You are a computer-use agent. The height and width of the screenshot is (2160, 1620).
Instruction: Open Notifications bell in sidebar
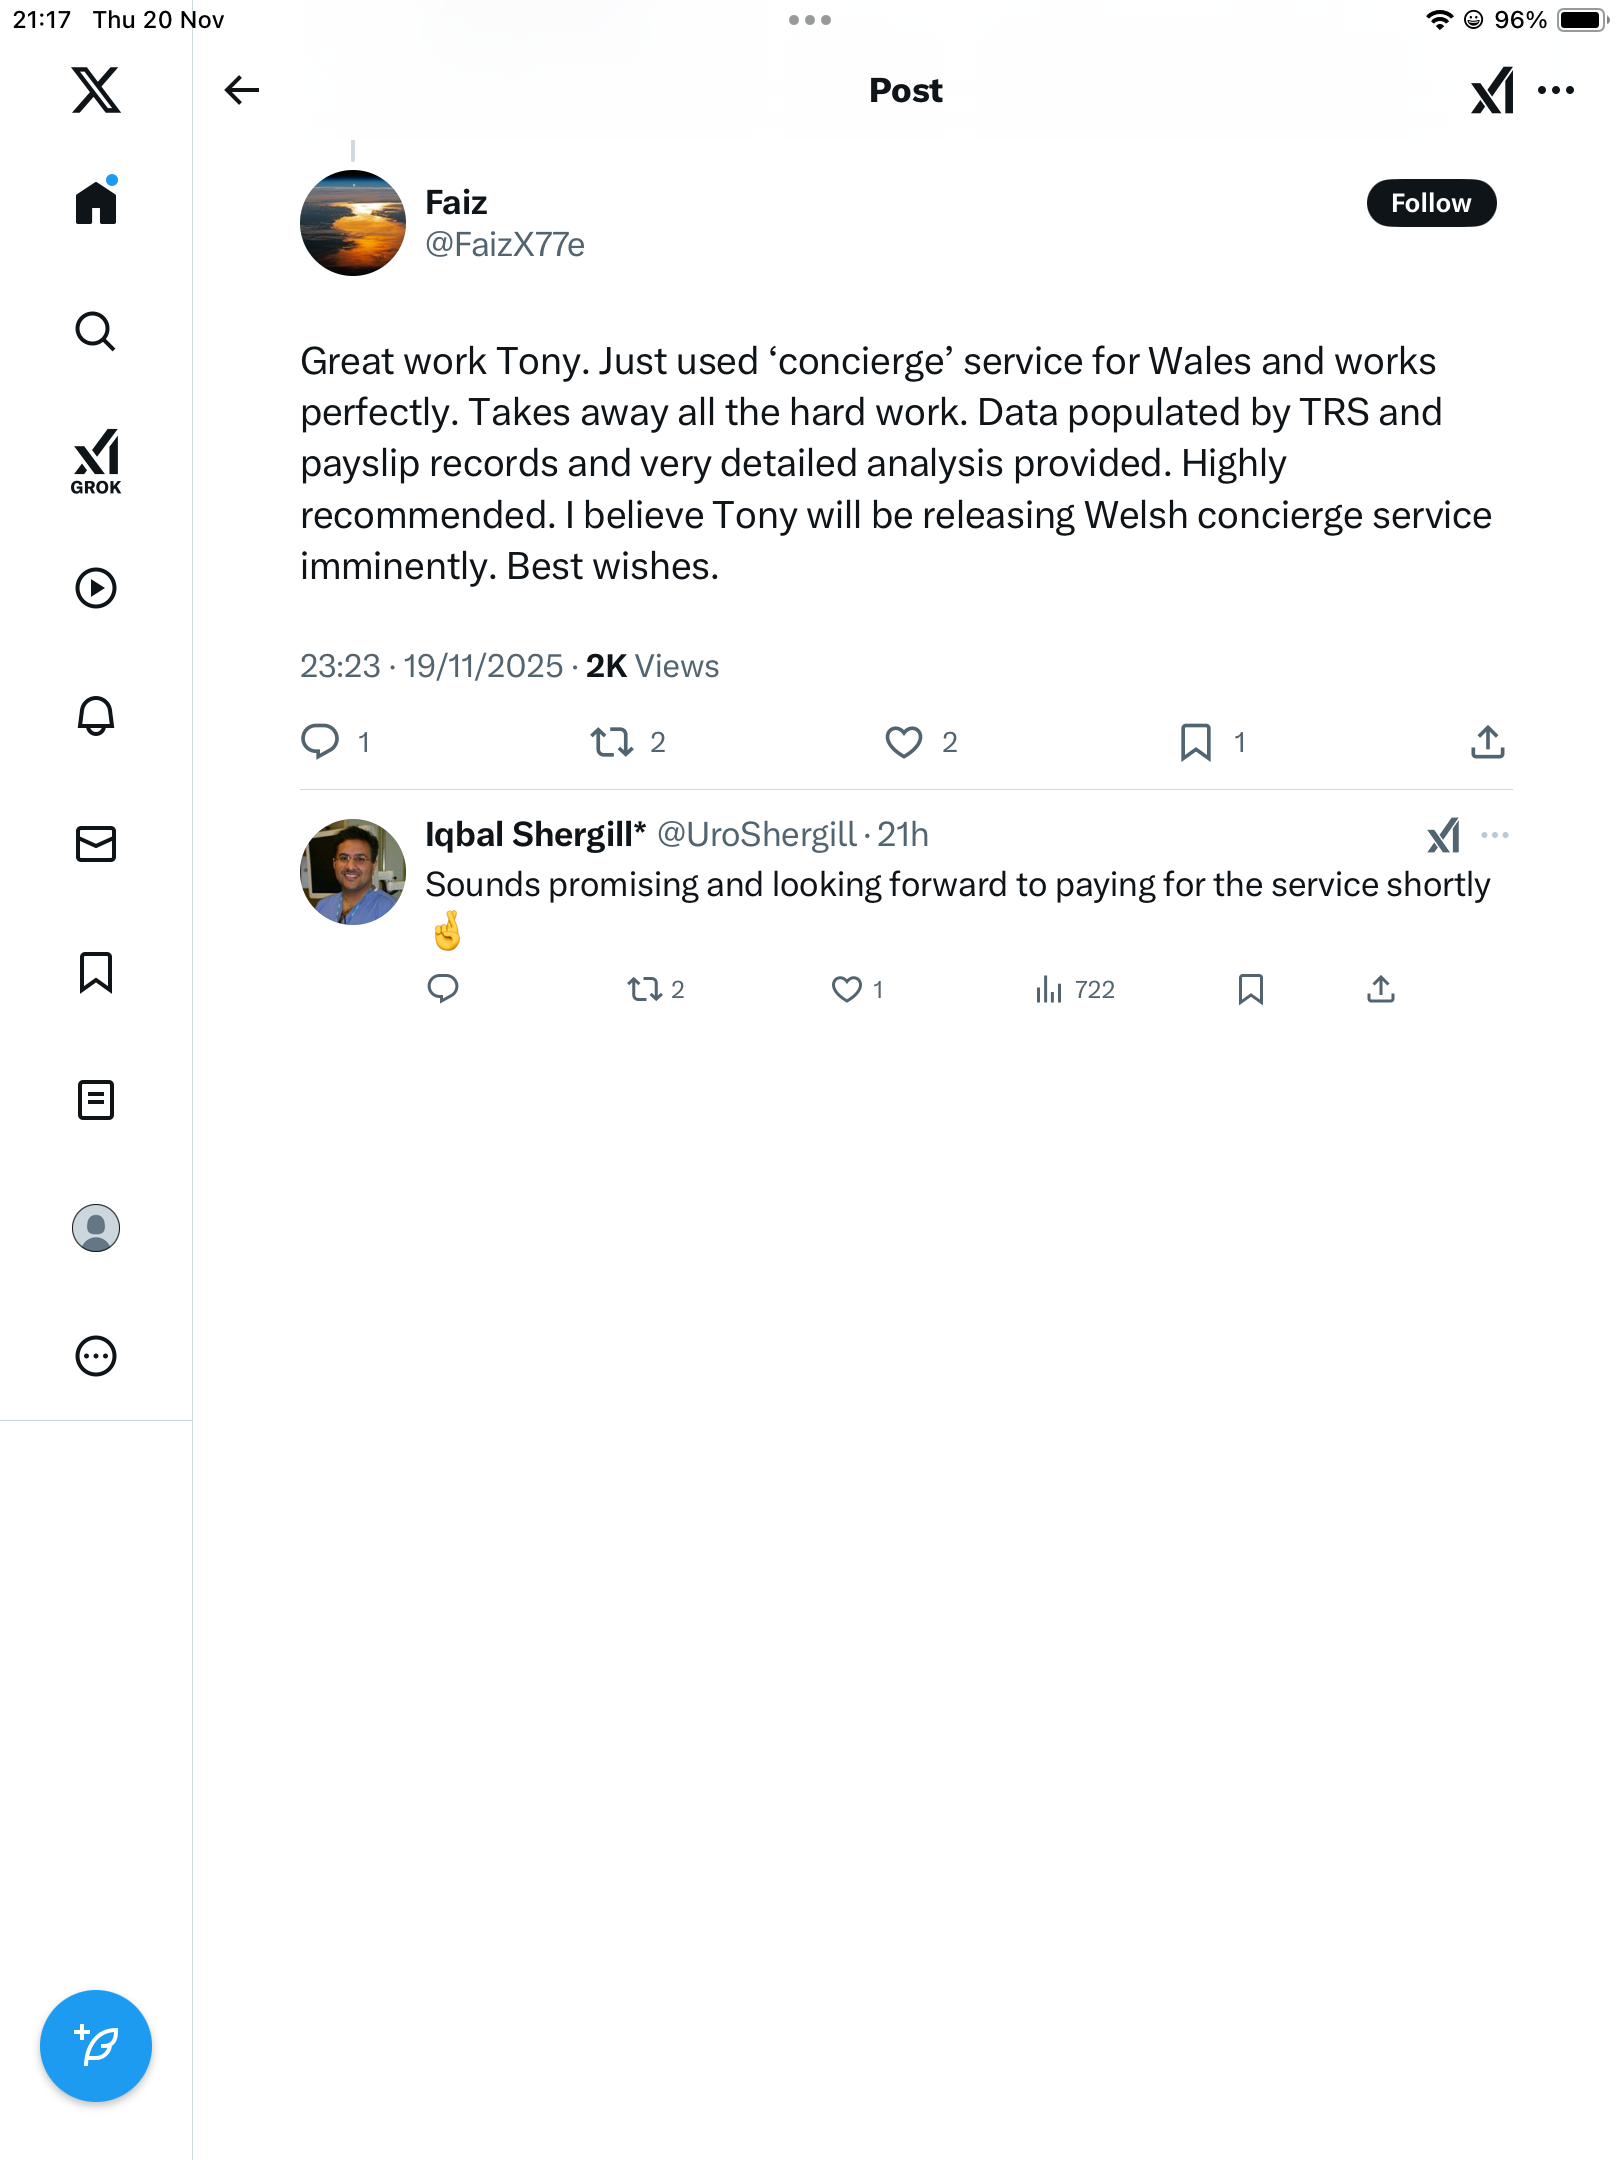(x=96, y=716)
